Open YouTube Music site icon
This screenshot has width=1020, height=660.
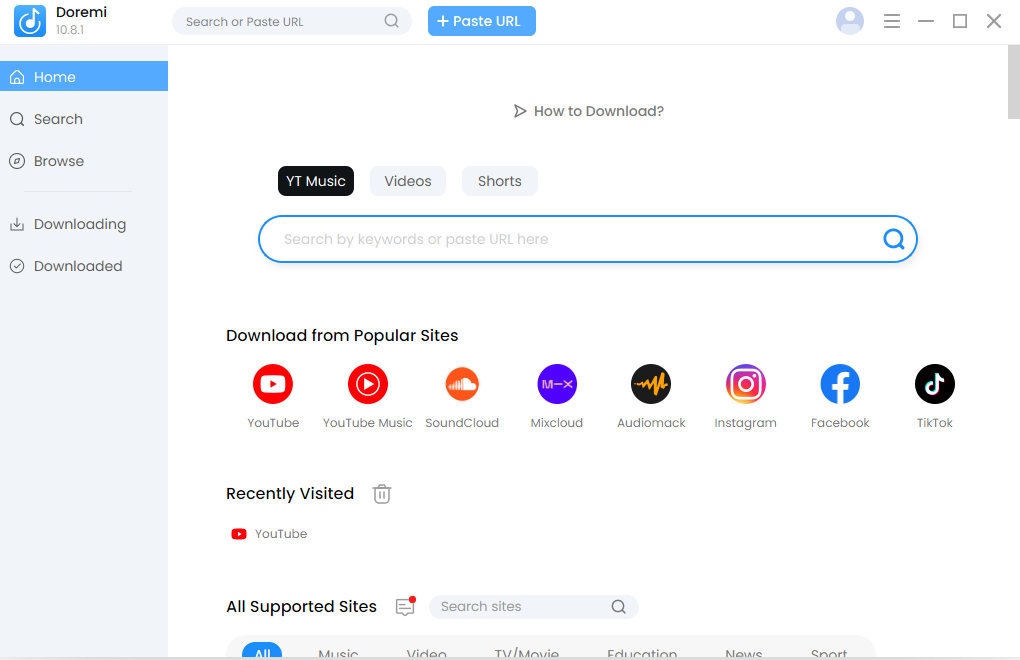[x=368, y=384]
